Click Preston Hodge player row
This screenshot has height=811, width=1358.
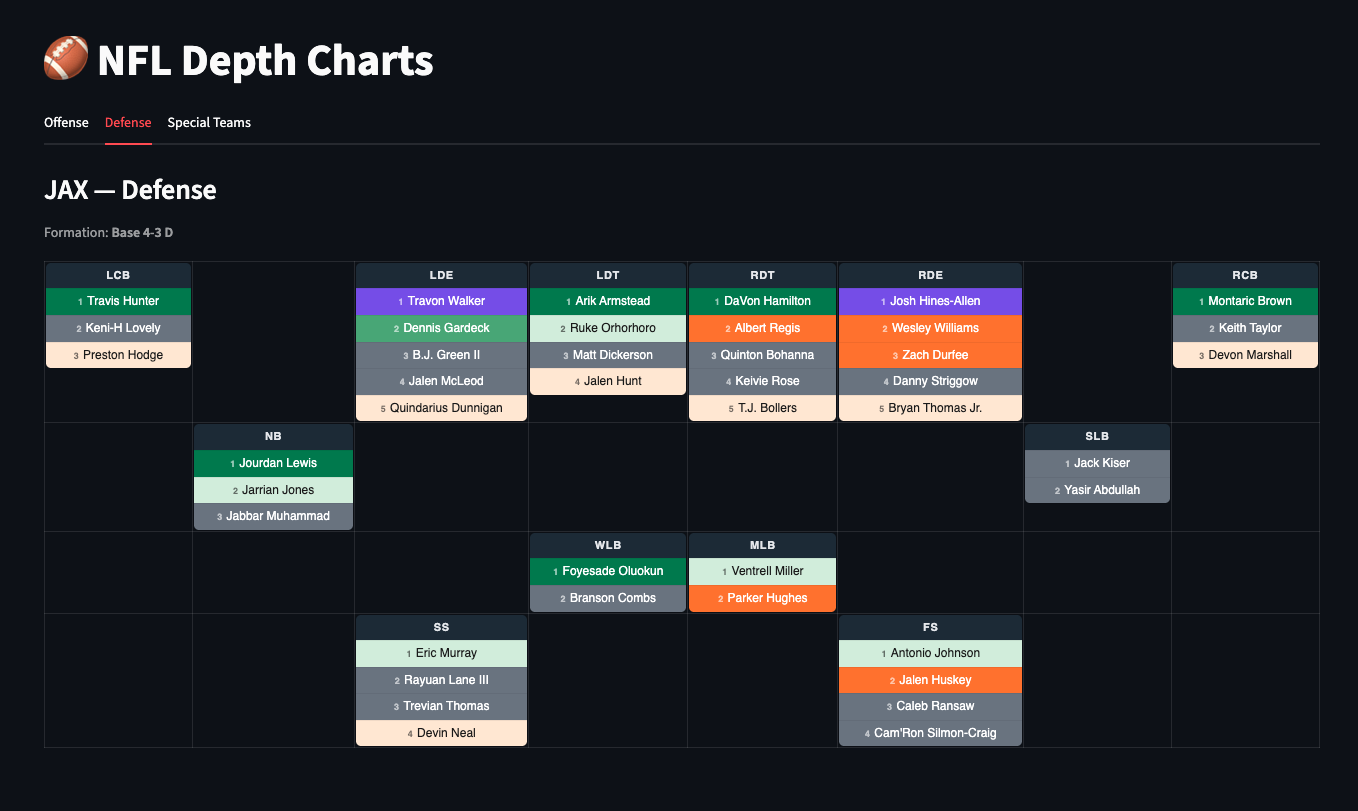[118, 355]
